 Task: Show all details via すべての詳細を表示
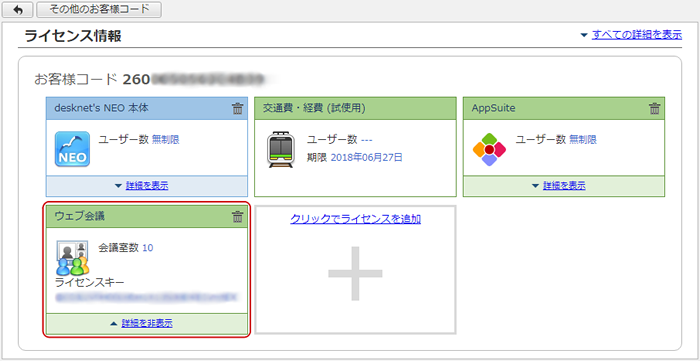tap(637, 34)
